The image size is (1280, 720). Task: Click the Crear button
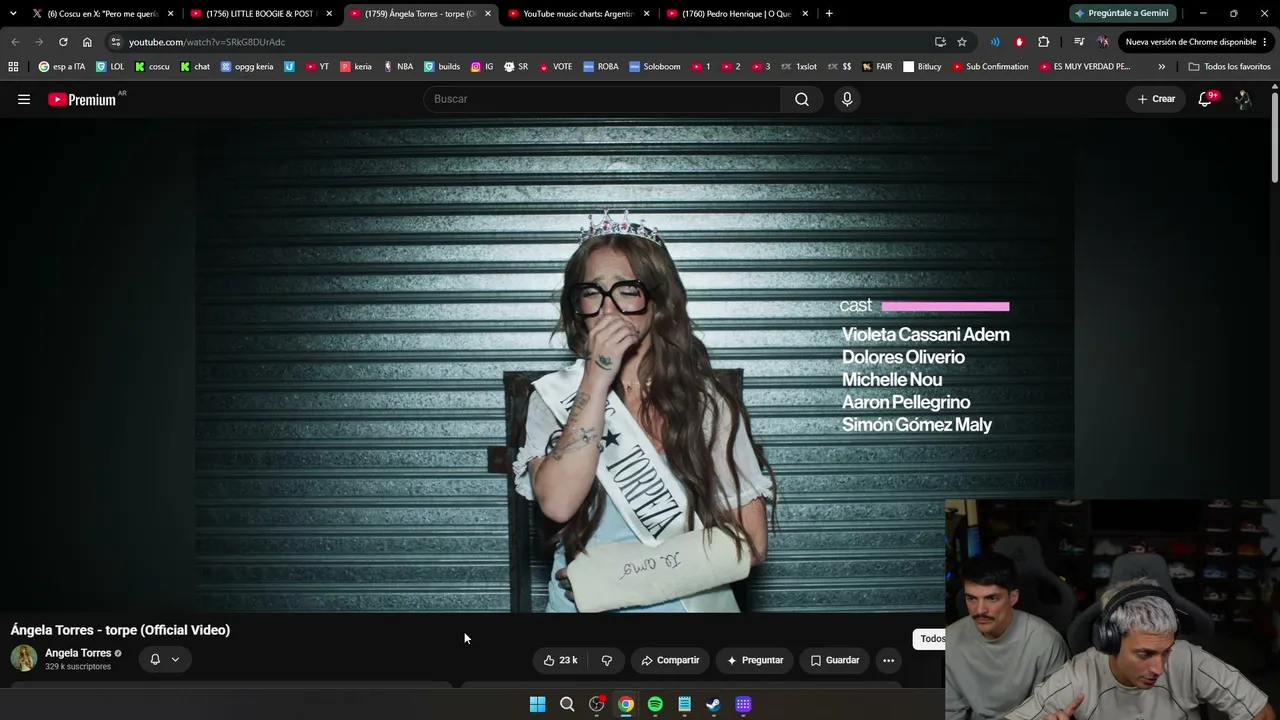pyautogui.click(x=1156, y=99)
